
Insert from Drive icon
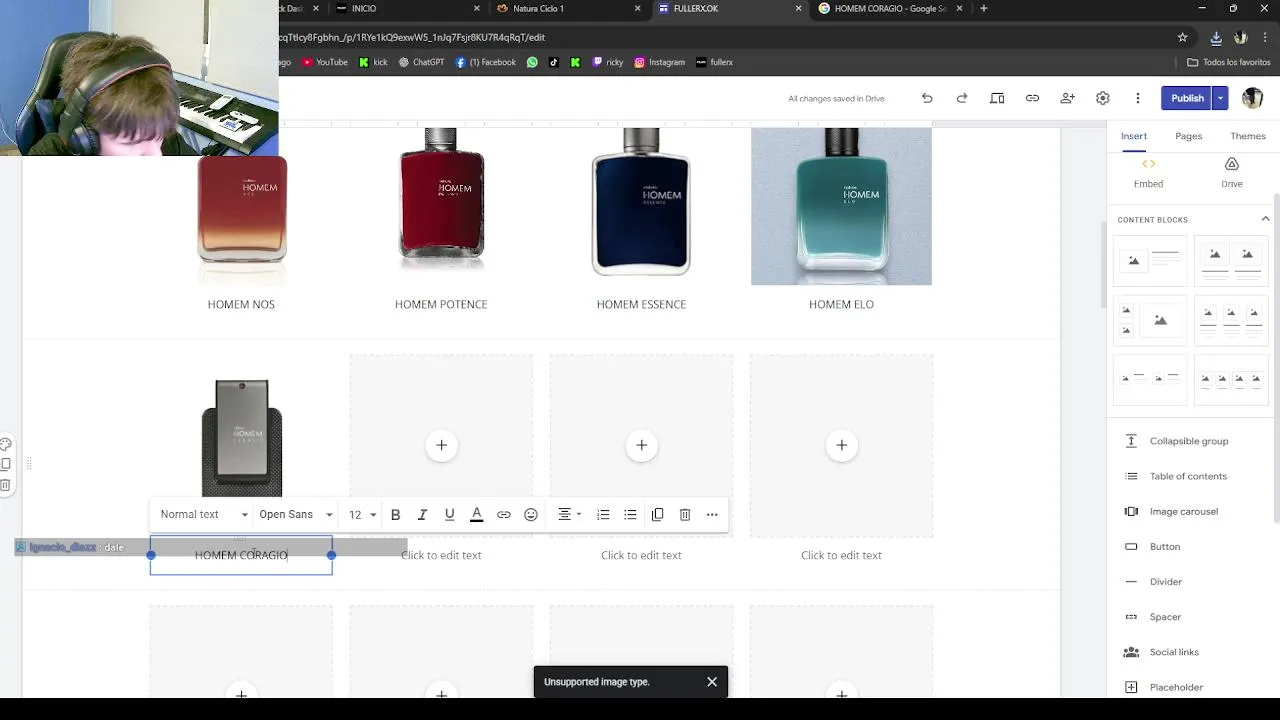pyautogui.click(x=1232, y=172)
